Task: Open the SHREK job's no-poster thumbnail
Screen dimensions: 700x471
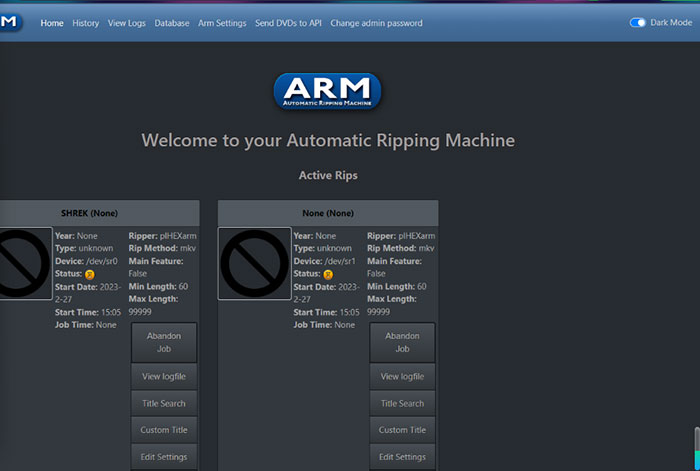Action: click(x=25, y=263)
